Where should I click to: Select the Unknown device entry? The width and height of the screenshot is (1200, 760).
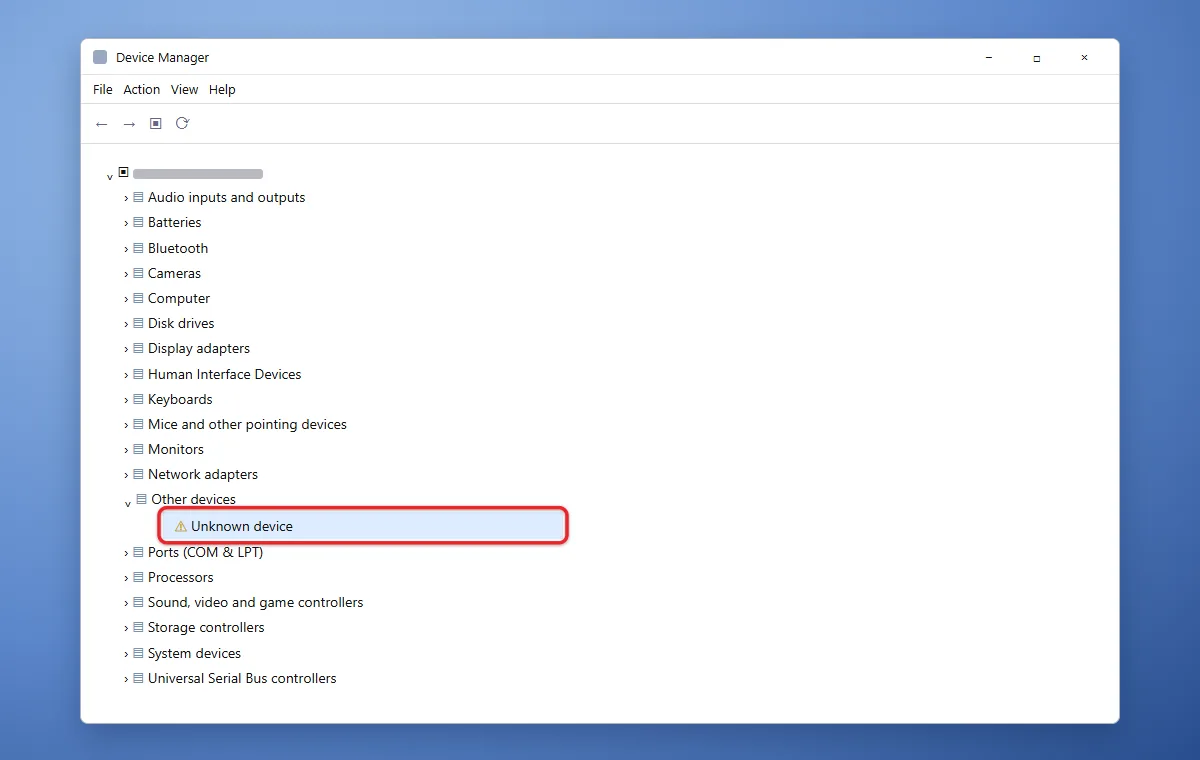364,526
